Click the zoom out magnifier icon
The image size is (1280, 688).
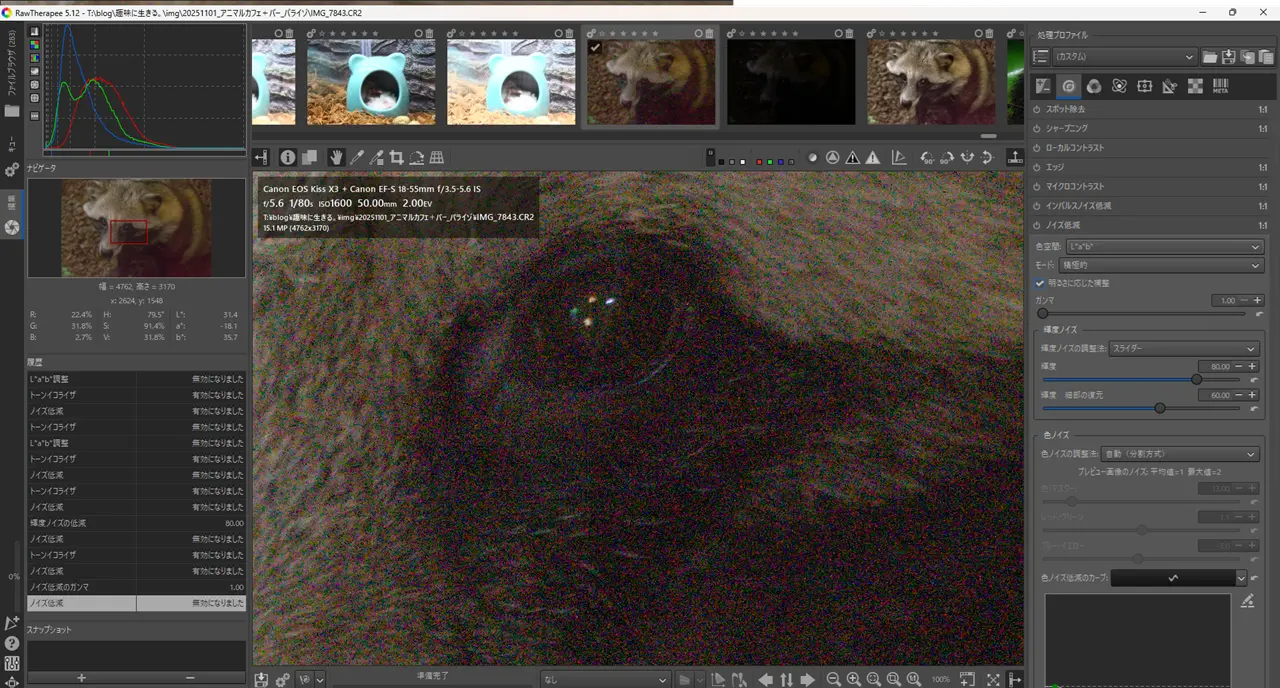click(833, 679)
